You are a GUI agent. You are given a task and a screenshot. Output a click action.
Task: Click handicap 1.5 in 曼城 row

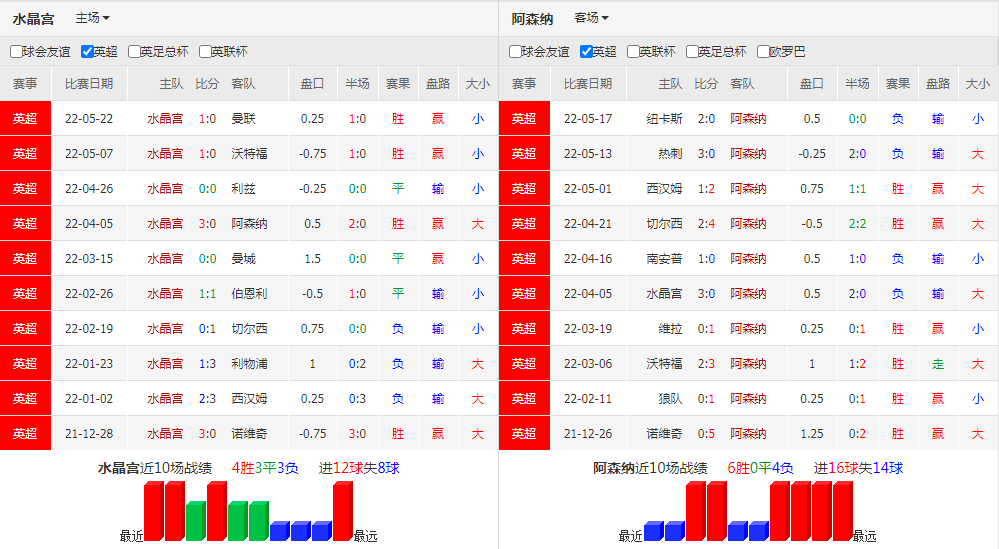(312, 259)
